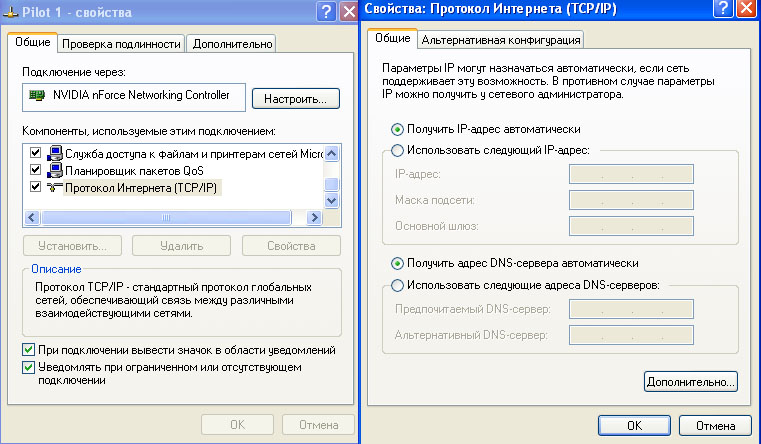
Task: Toggle notify on limited connectivity checkbox
Action: point(28,368)
